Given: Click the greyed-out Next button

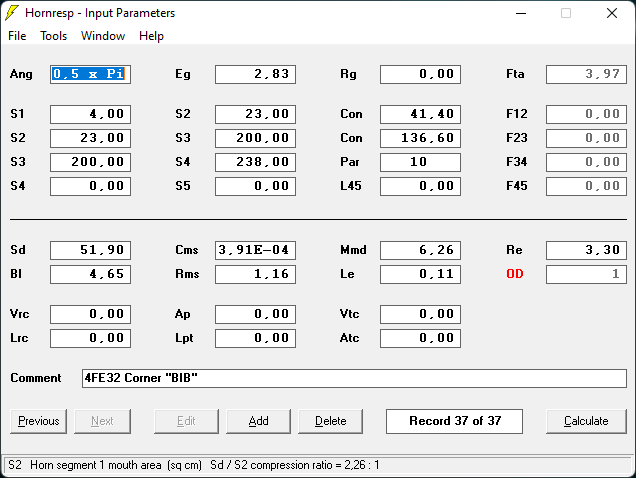Looking at the screenshot, I should 102,421.
